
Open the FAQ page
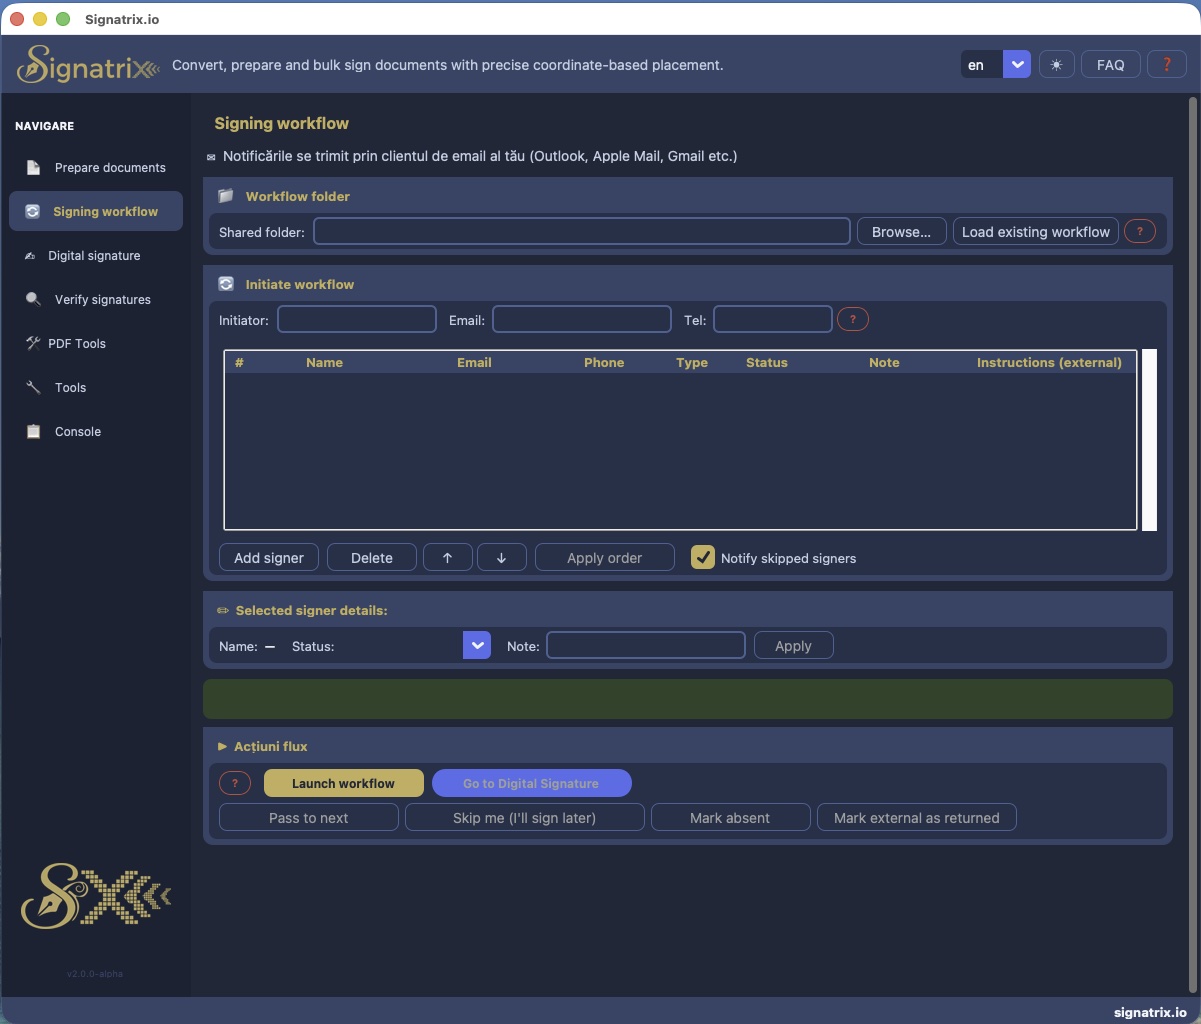click(1110, 63)
